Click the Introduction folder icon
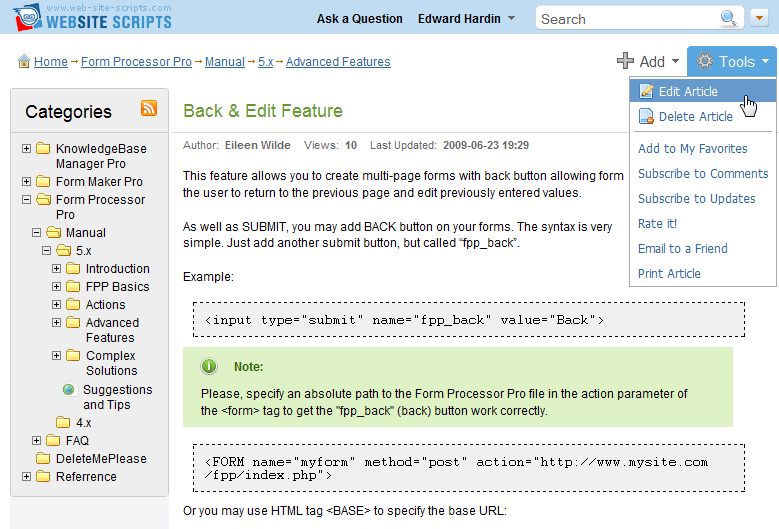This screenshot has height=529, width=779. point(73,268)
